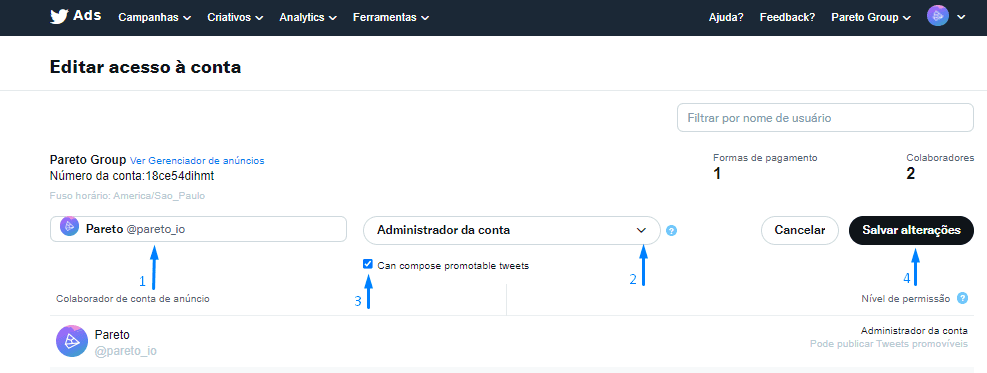This screenshot has width=987, height=373.
Task: Click the Feedback? link
Action: (x=787, y=18)
